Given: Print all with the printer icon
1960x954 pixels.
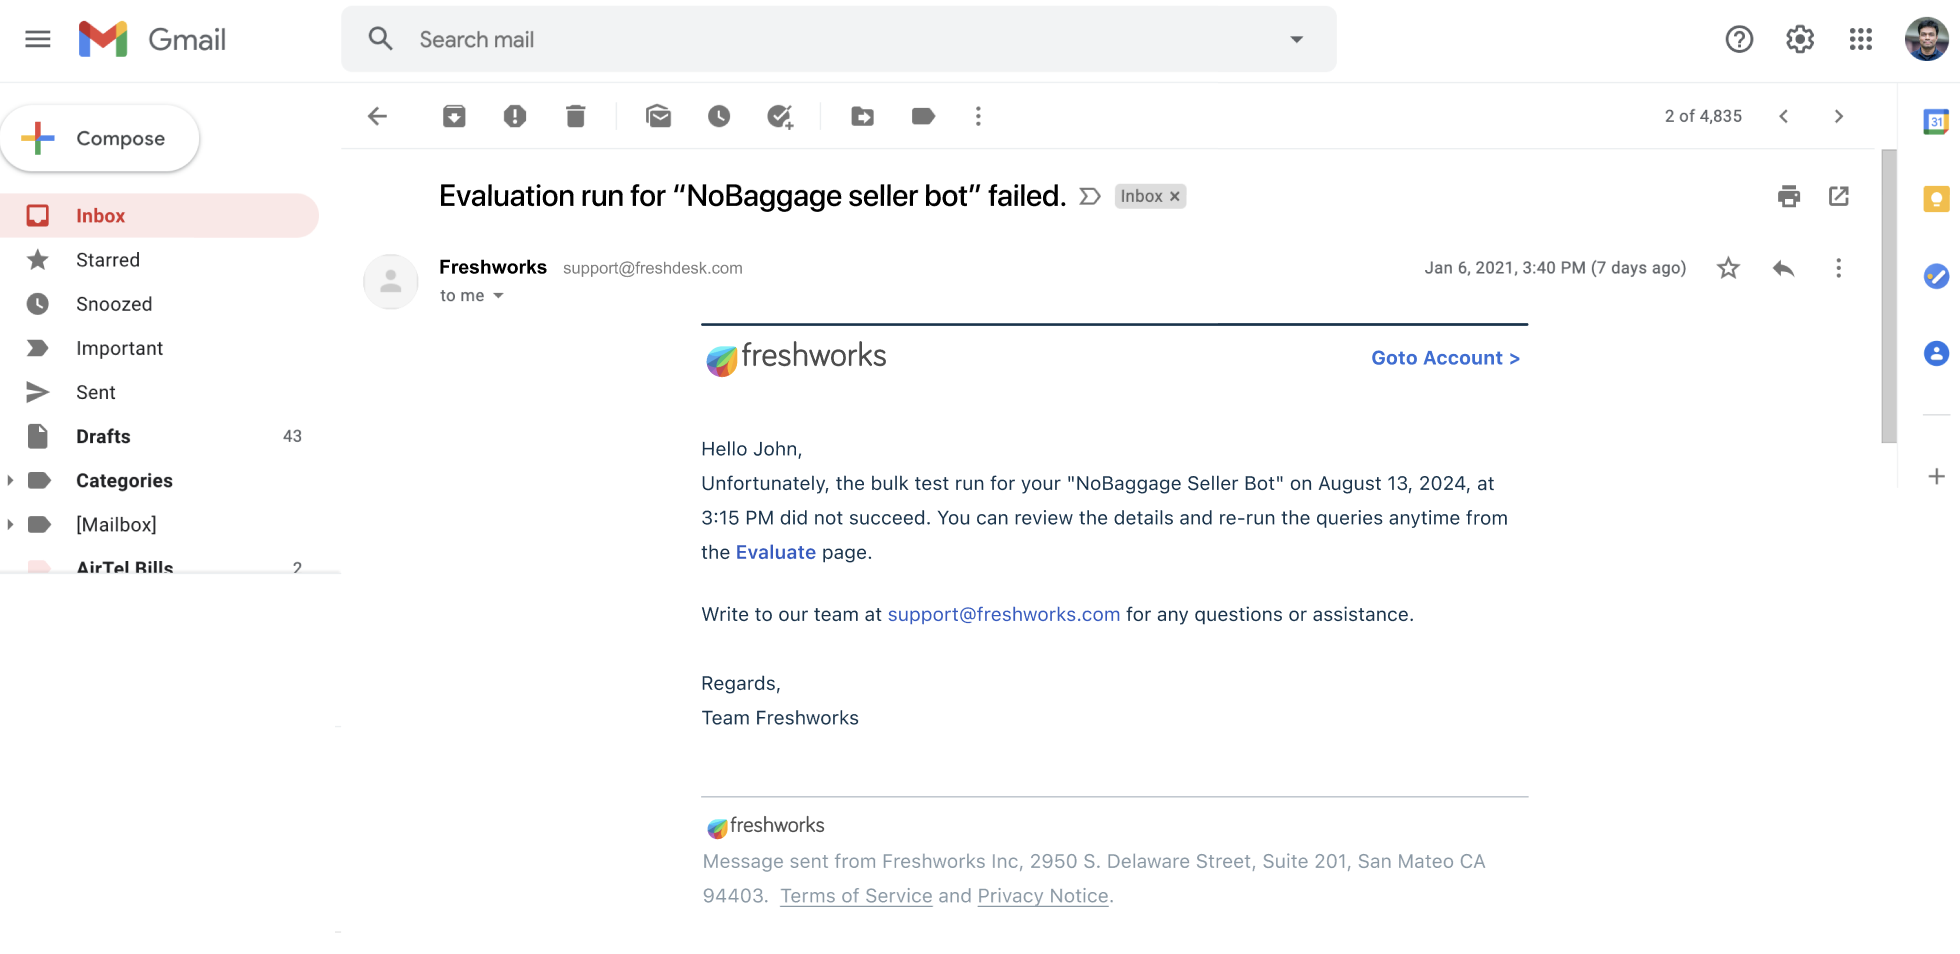Looking at the screenshot, I should coord(1789,196).
